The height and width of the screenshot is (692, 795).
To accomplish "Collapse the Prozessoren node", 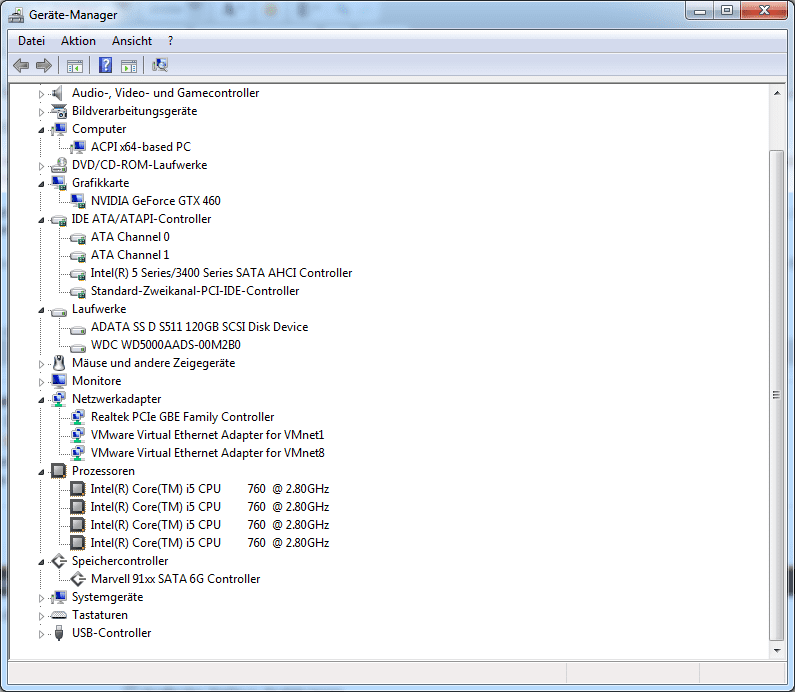I will pyautogui.click(x=41, y=472).
